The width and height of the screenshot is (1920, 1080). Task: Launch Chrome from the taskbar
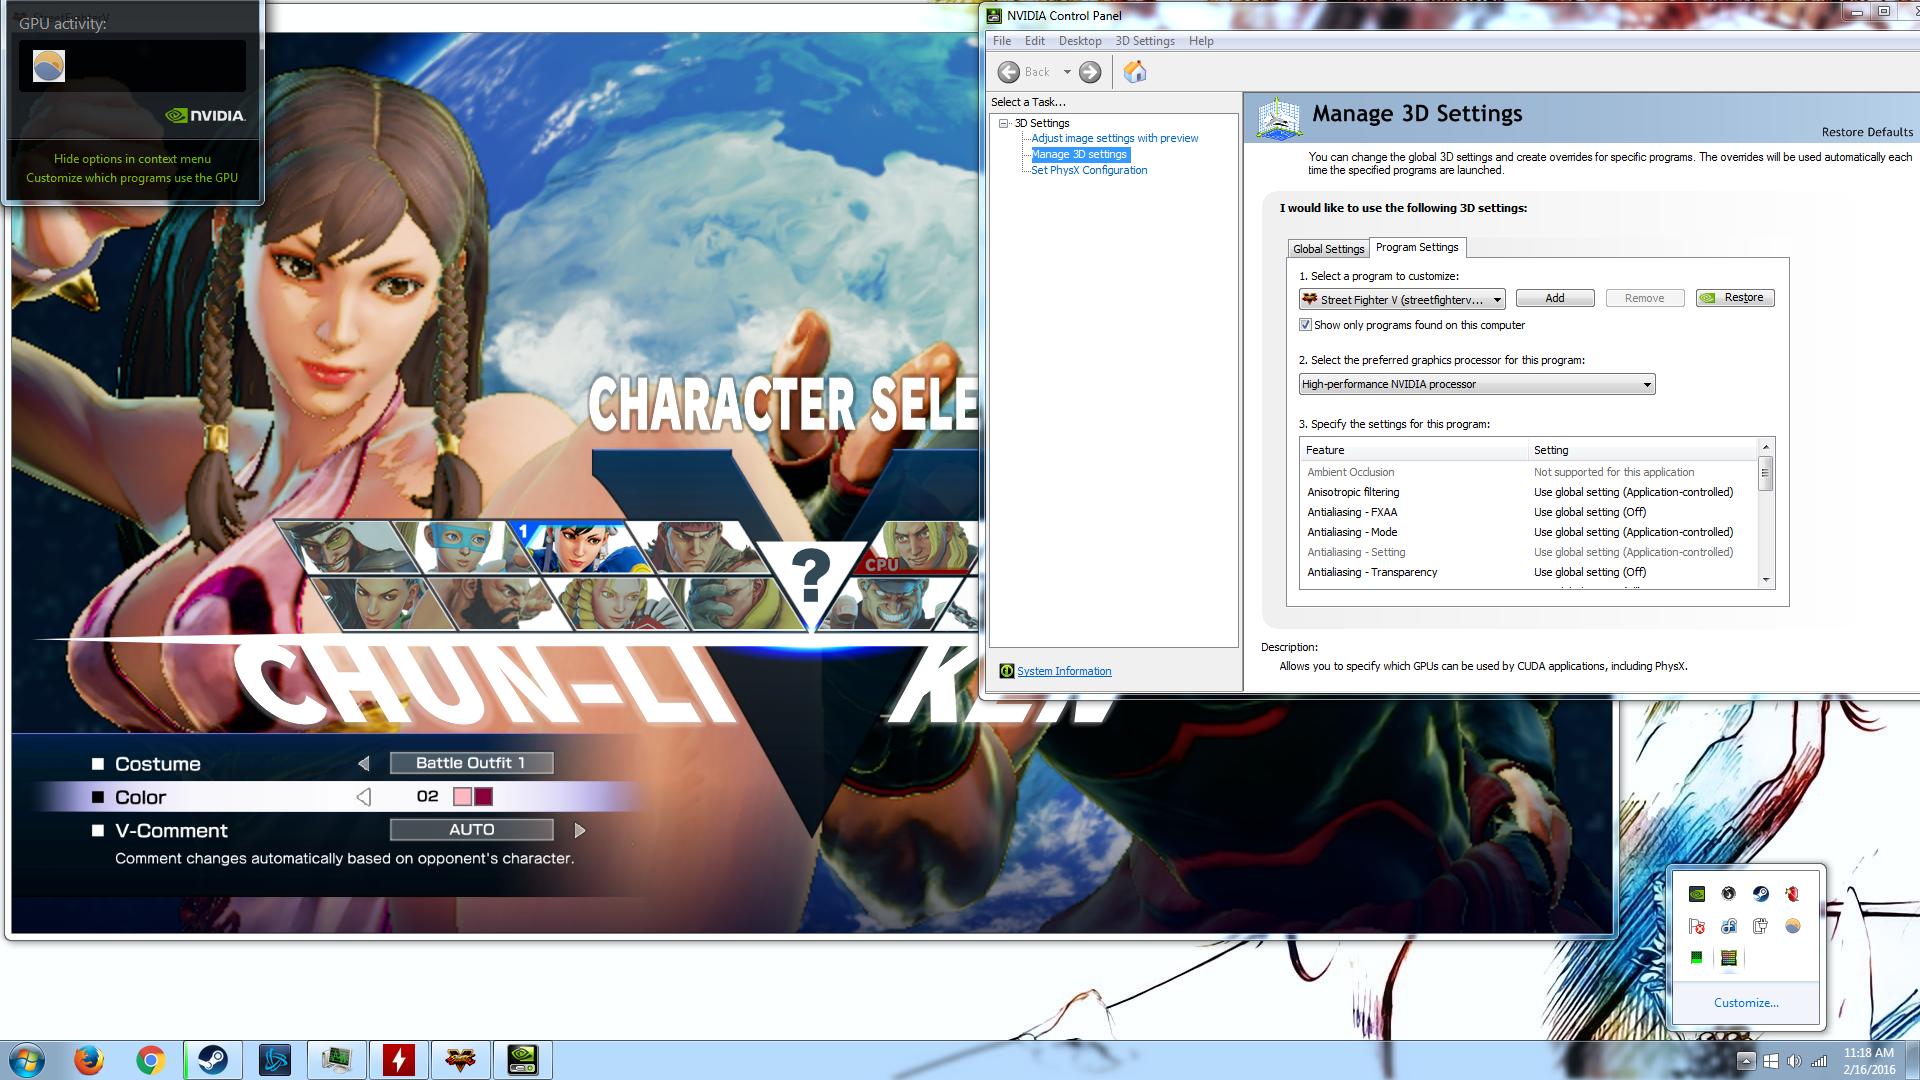click(151, 1060)
